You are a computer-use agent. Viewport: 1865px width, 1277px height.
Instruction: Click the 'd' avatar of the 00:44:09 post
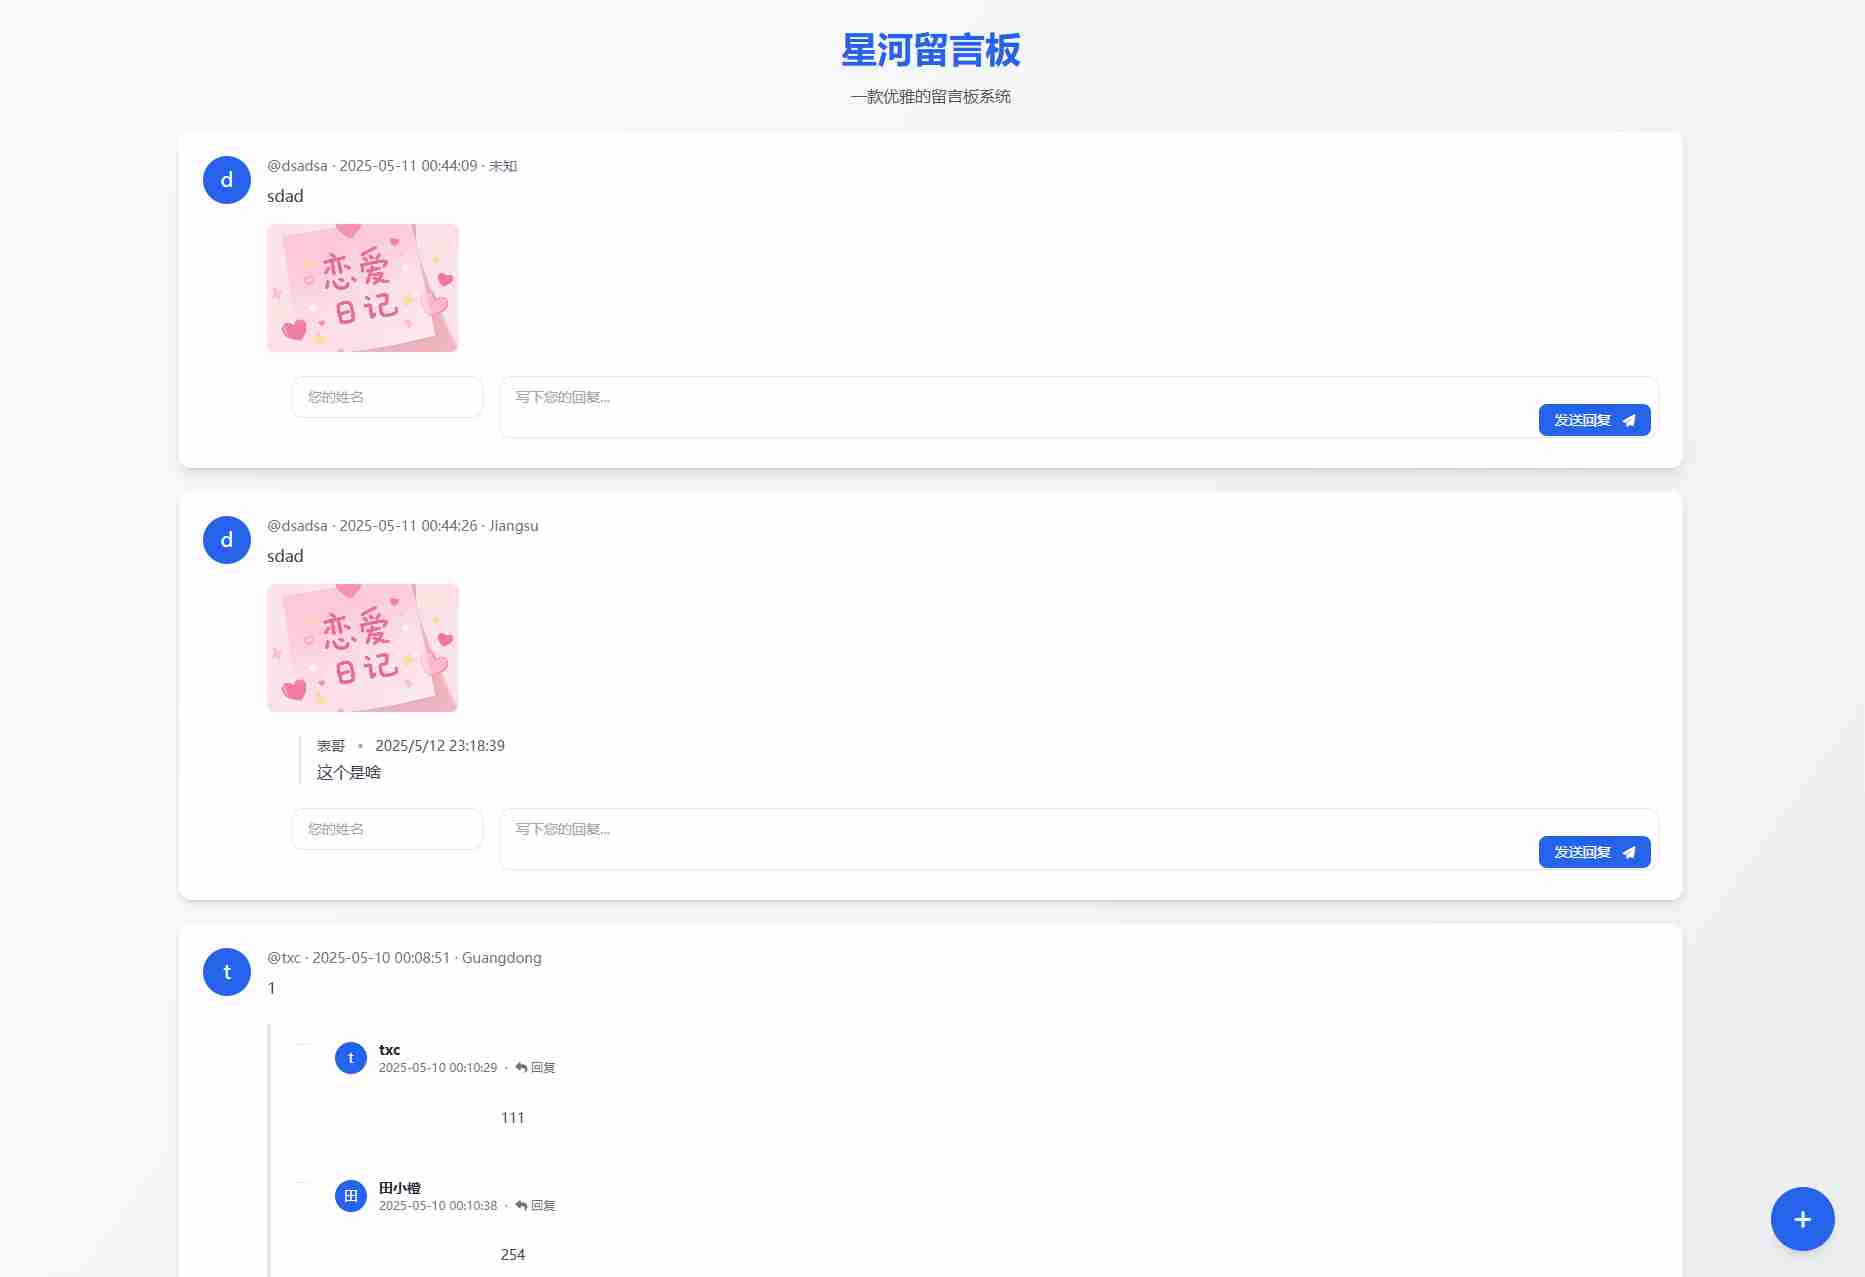[x=227, y=180]
